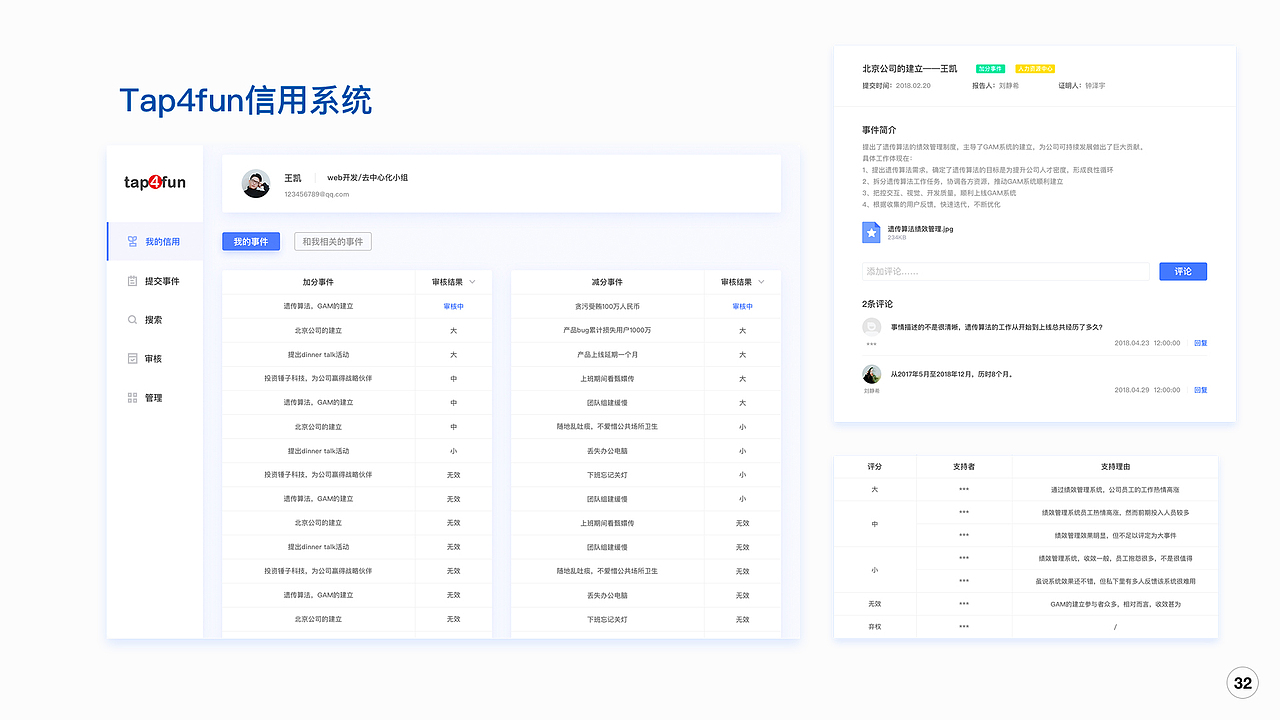1280x720 pixels.
Task: Click the 弃权 score cell
Action: (875, 627)
